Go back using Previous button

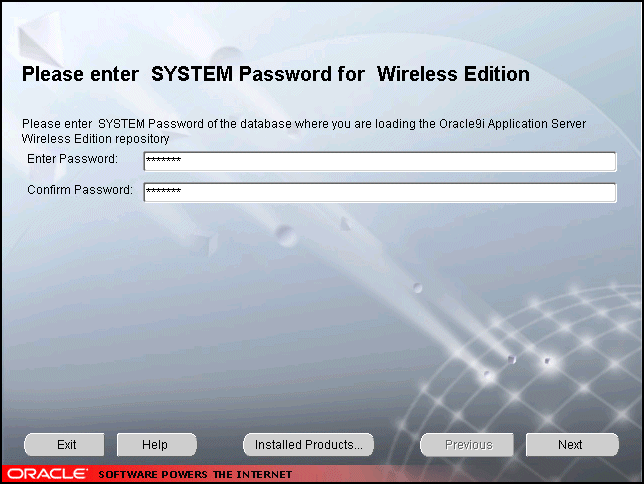[x=467, y=445]
